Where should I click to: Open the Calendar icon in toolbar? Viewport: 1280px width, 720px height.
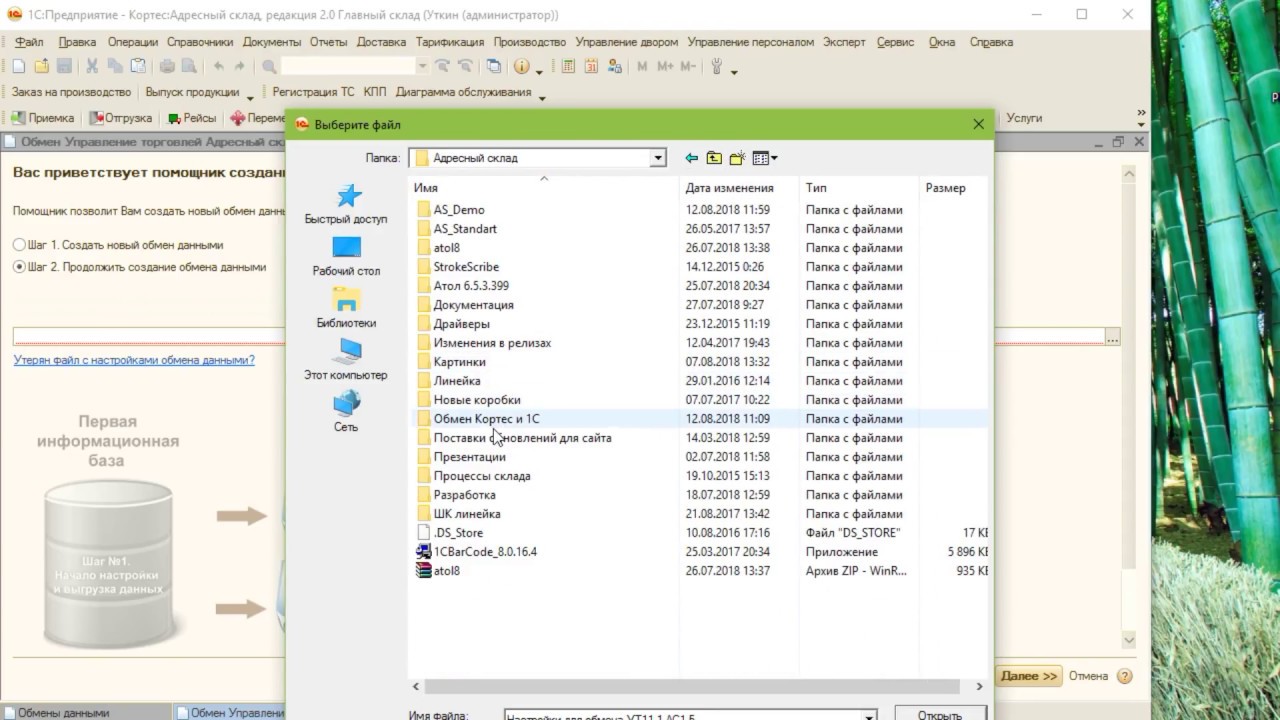tap(591, 67)
